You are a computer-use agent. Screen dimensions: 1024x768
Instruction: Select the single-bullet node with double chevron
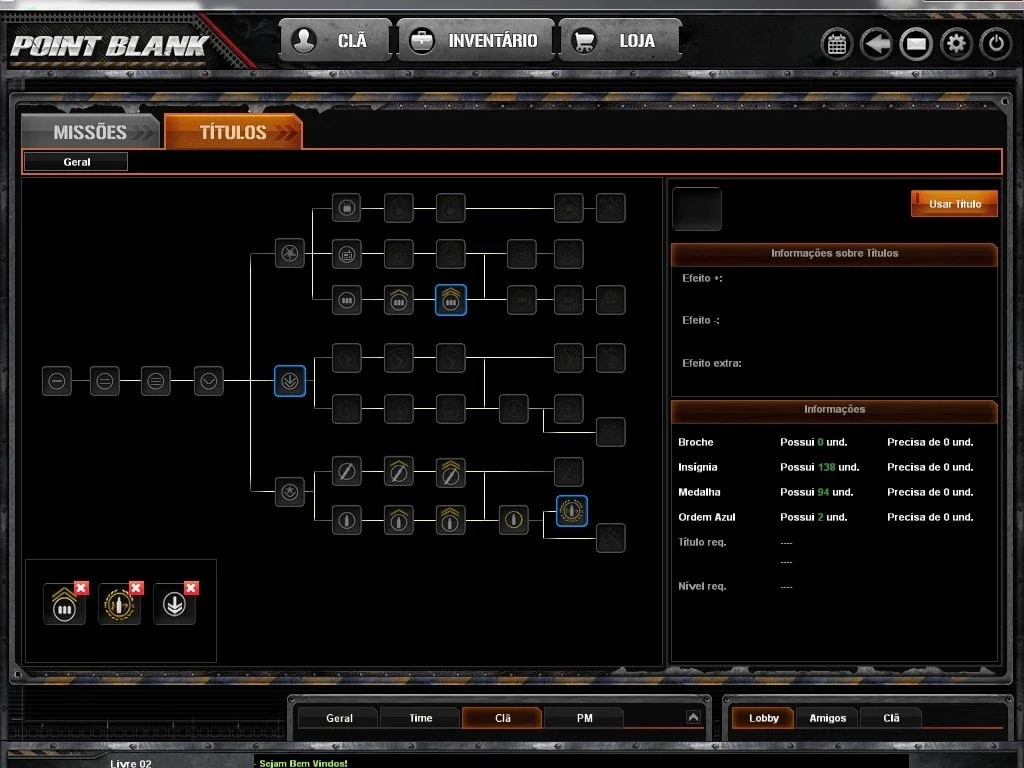click(x=451, y=520)
